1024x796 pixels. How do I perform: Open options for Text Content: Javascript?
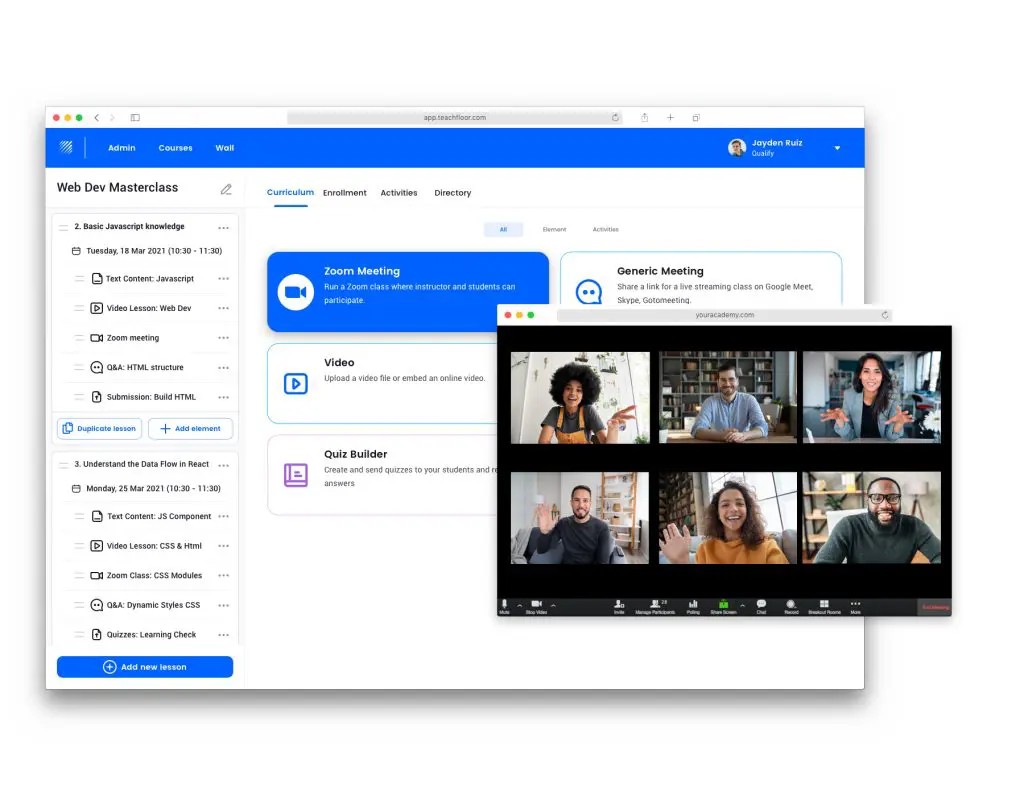coord(223,279)
